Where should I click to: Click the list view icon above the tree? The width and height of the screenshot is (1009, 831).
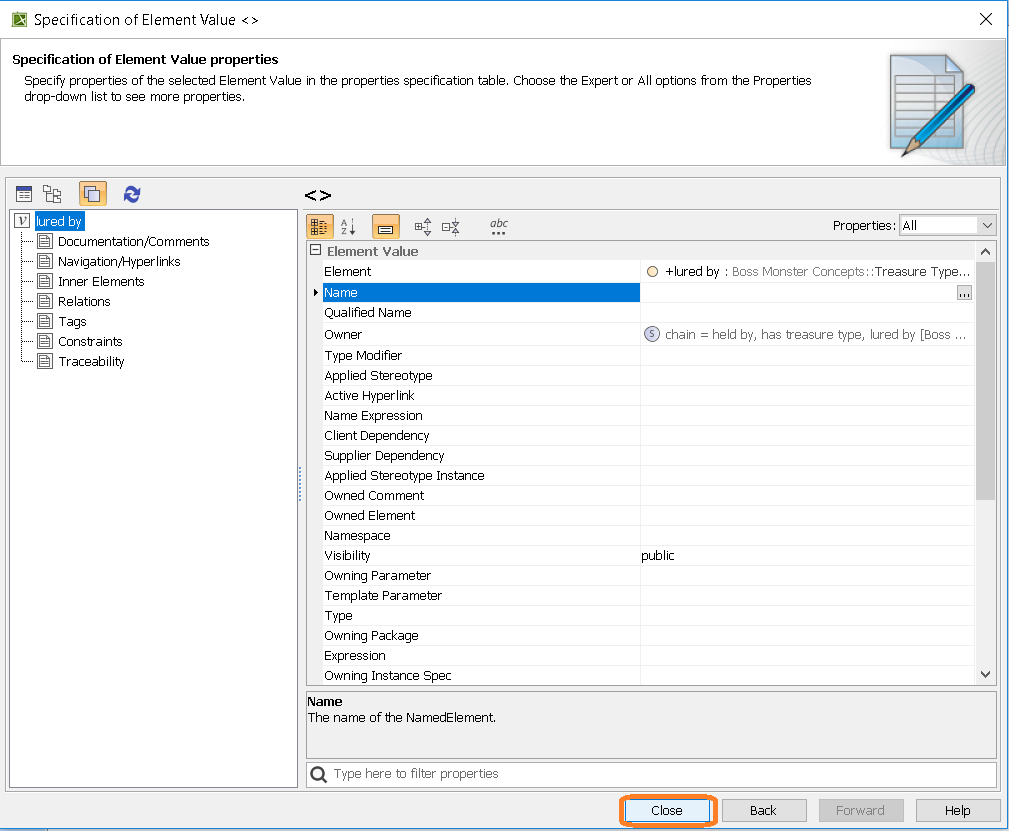24,194
